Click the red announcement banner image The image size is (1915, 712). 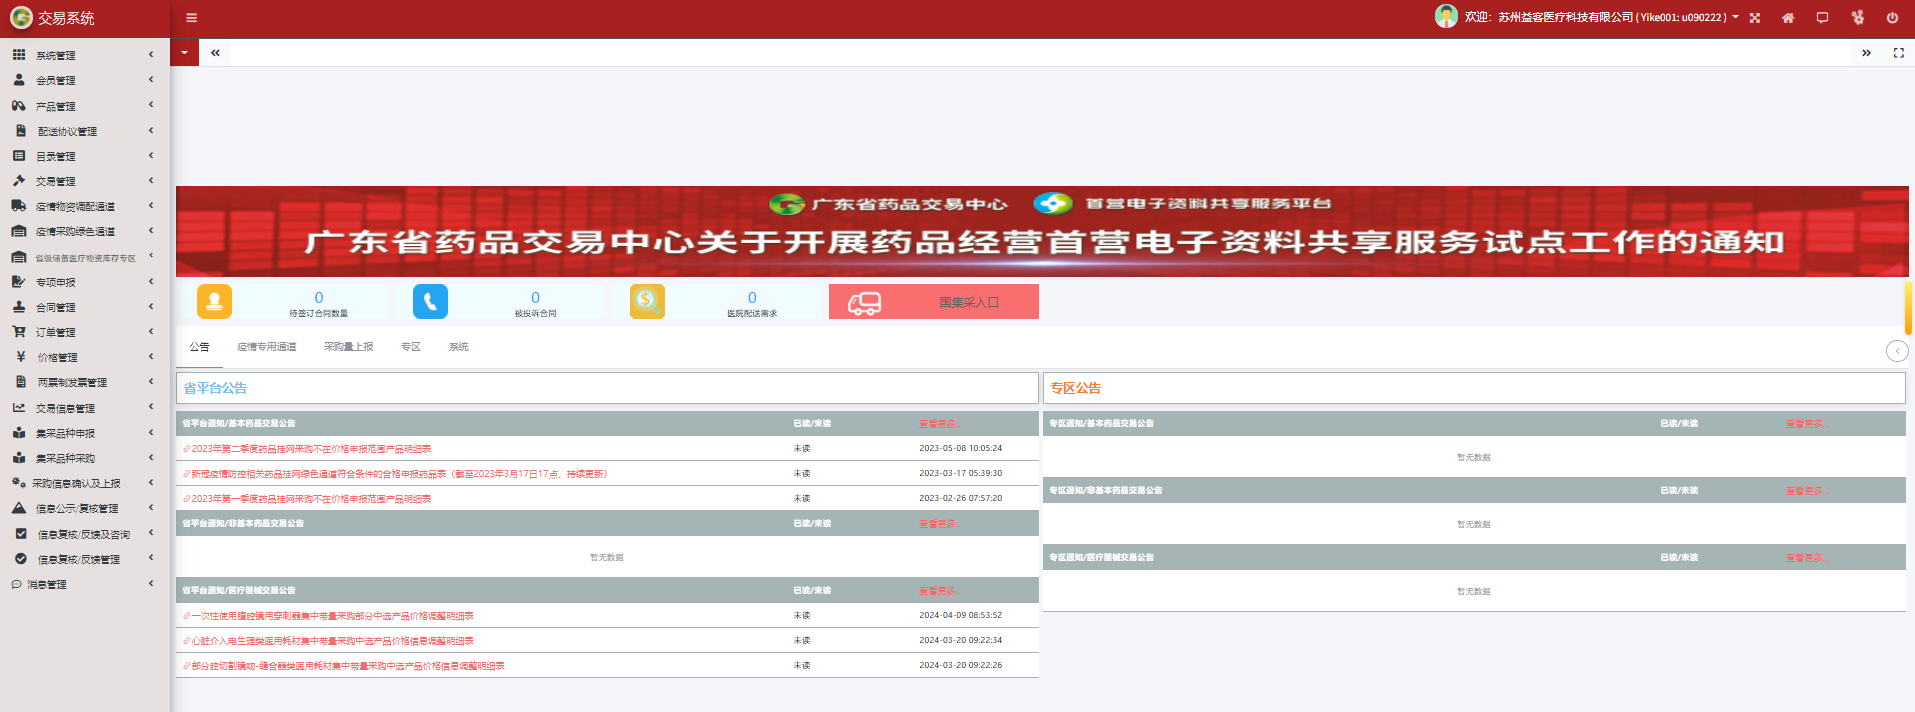coord(1041,231)
